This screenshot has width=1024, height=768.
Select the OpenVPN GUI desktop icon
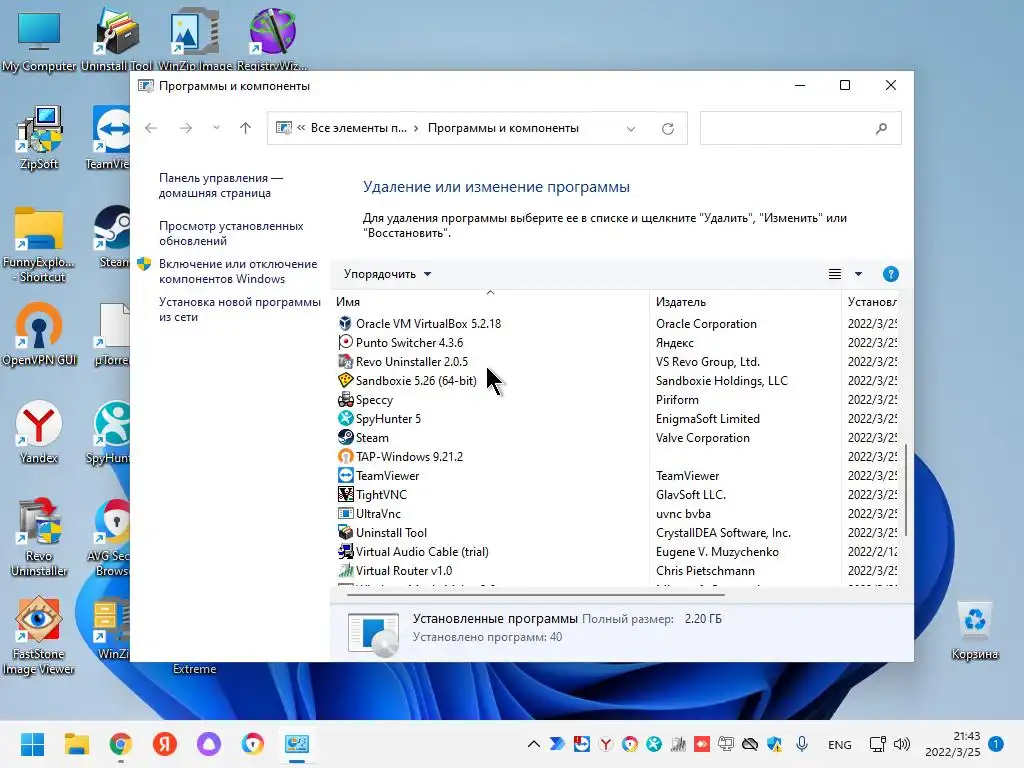[39, 334]
